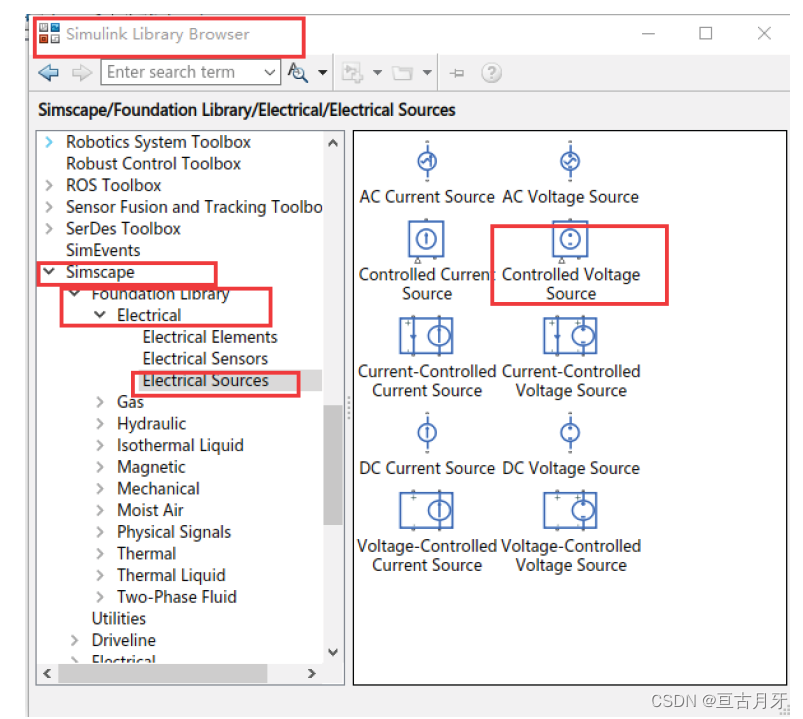The image size is (803, 719).
Task: Click the add block to model icon
Action: (352, 73)
